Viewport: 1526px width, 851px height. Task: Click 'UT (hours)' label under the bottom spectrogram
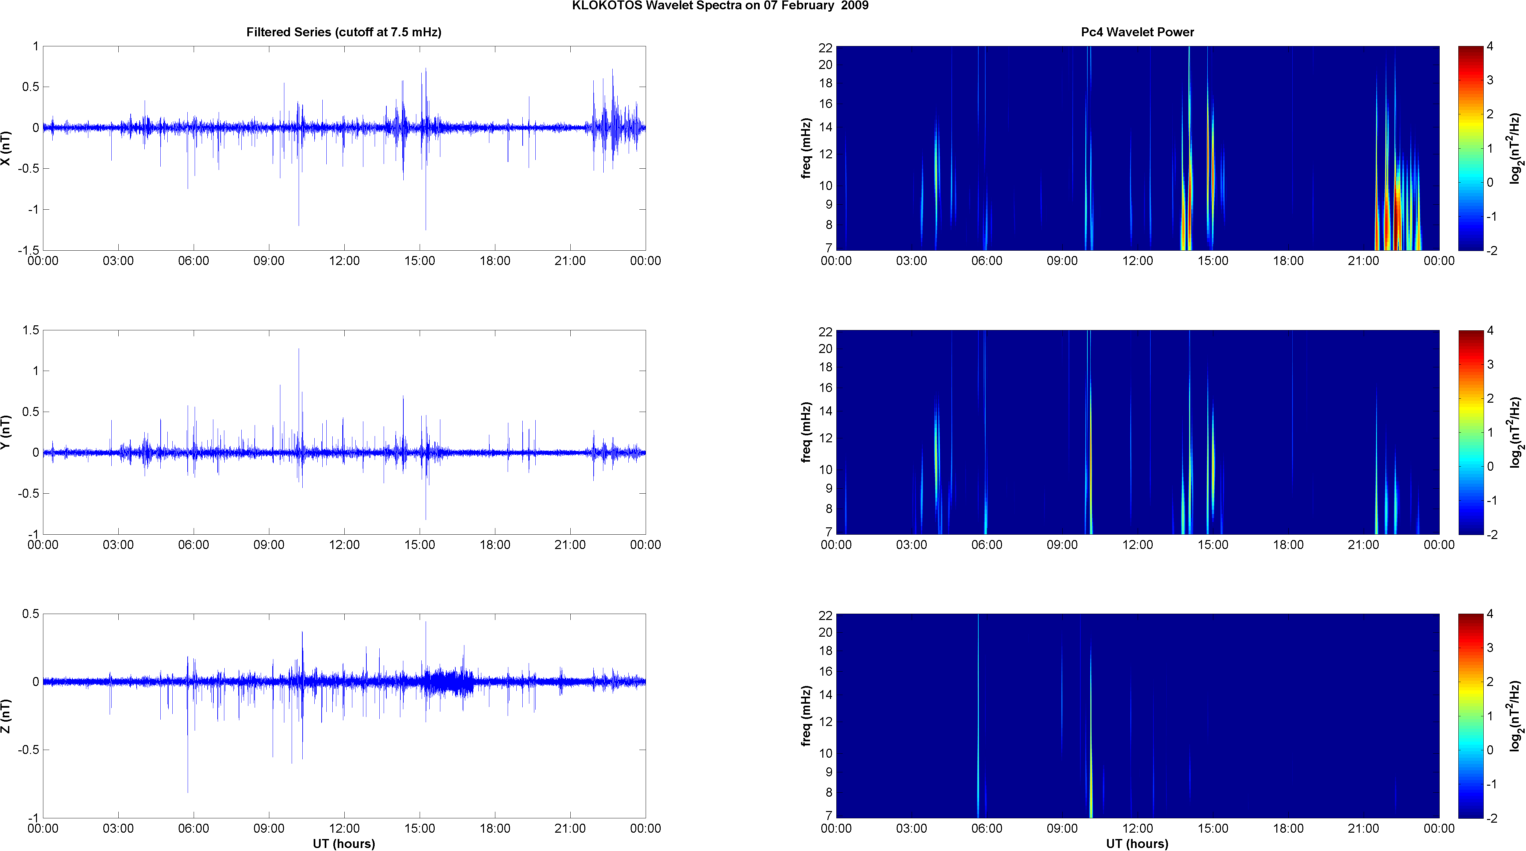pos(1137,844)
